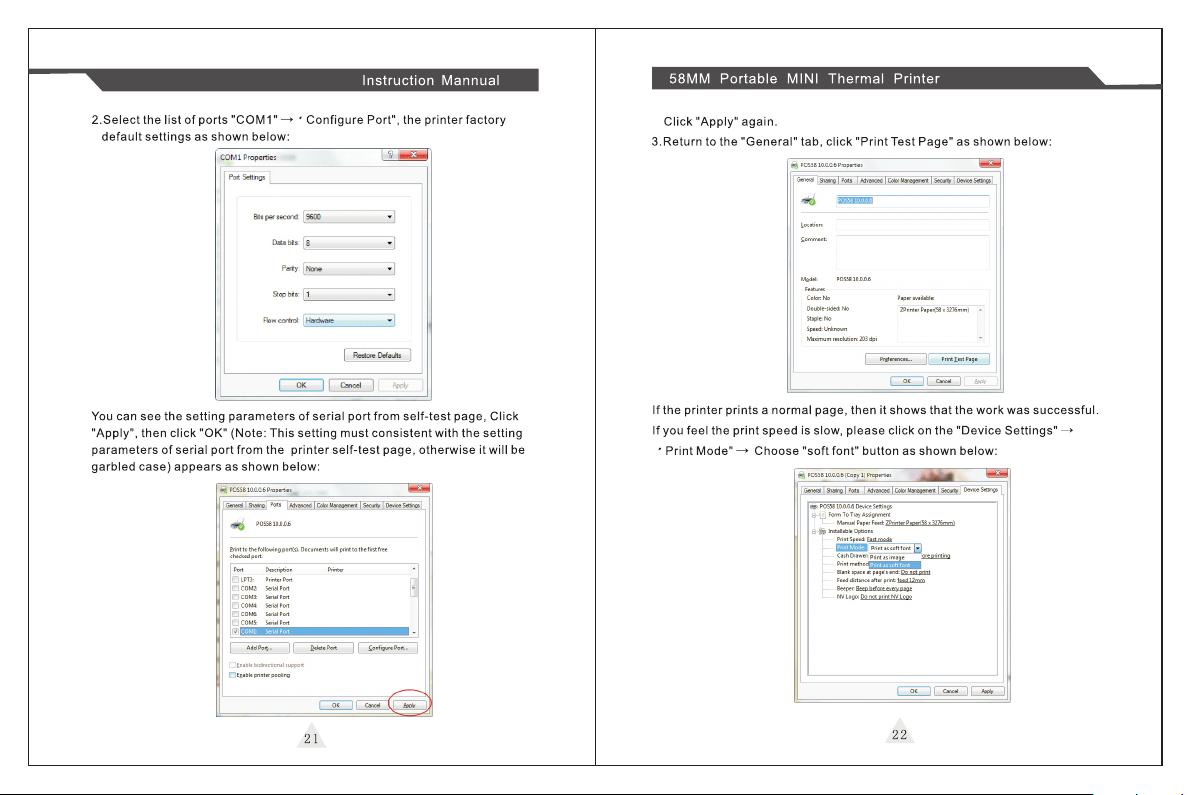
Task: Click Apply in the Ports dialog
Action: coord(409,705)
